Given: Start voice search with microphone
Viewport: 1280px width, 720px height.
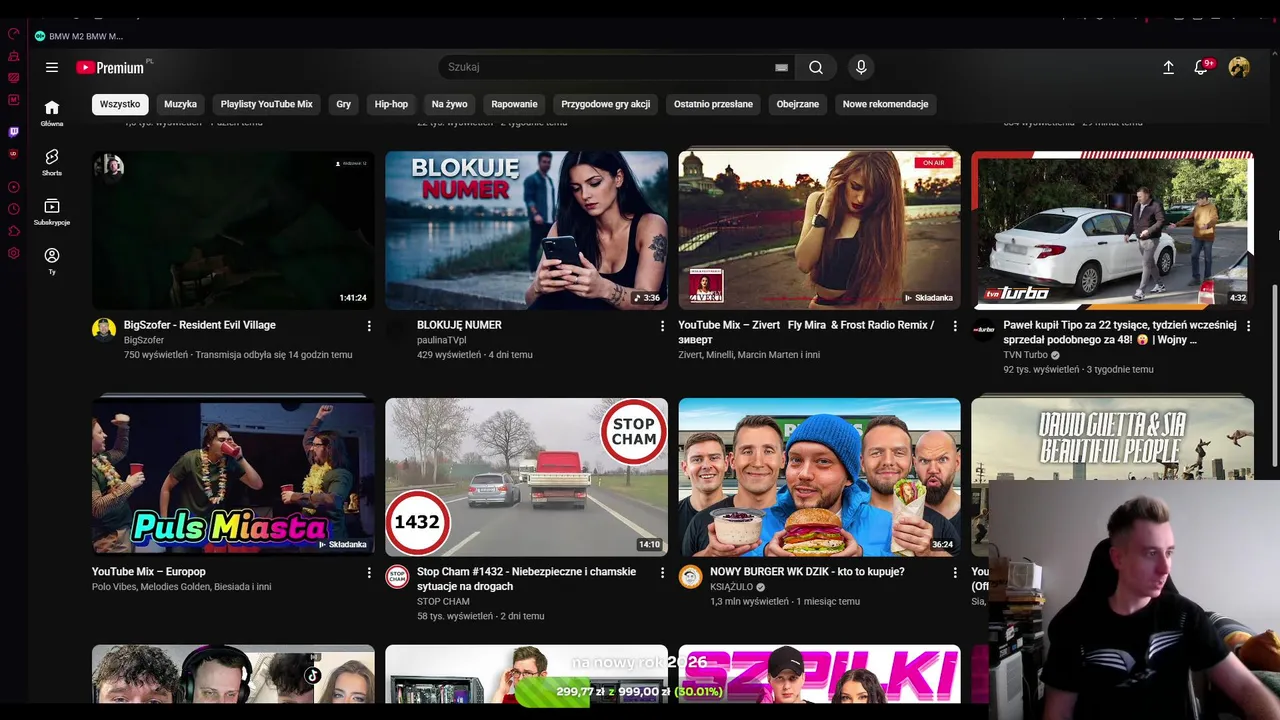Looking at the screenshot, I should click(861, 67).
